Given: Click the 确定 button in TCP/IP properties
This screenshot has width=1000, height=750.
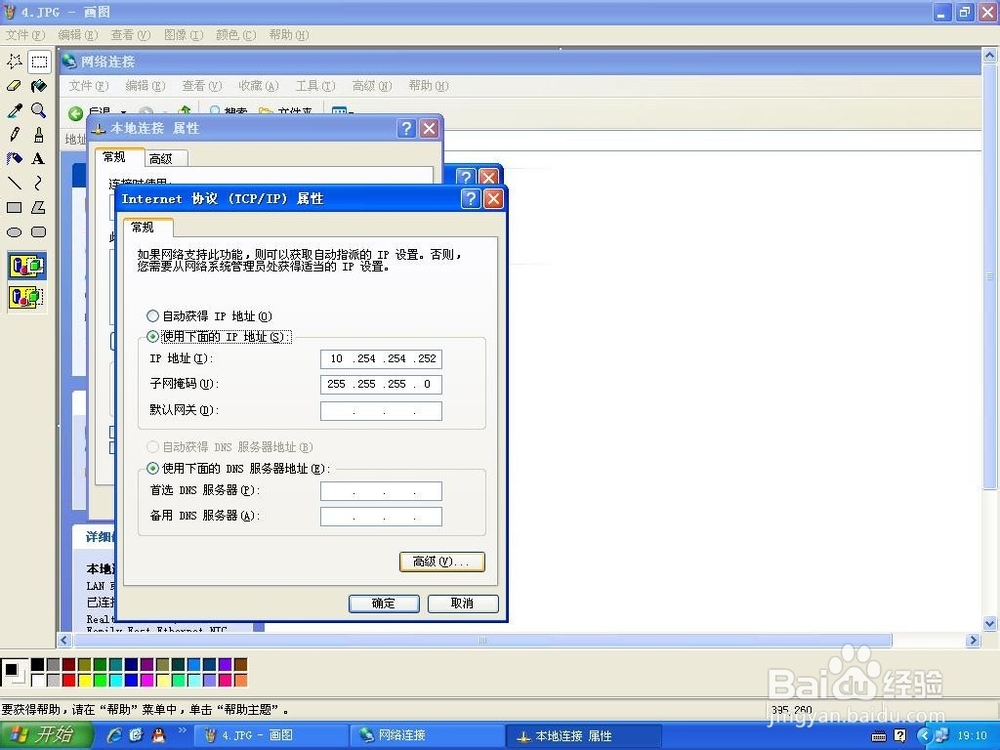Looking at the screenshot, I should point(384,603).
